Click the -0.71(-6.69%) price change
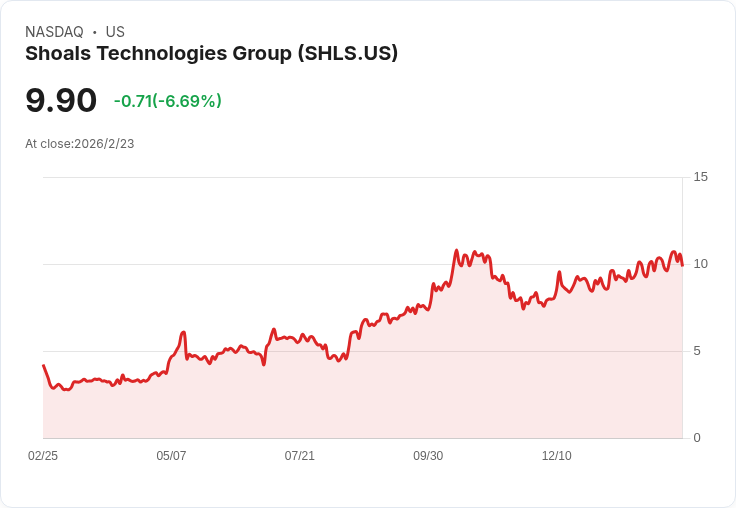This screenshot has height=508, width=736. (x=168, y=101)
